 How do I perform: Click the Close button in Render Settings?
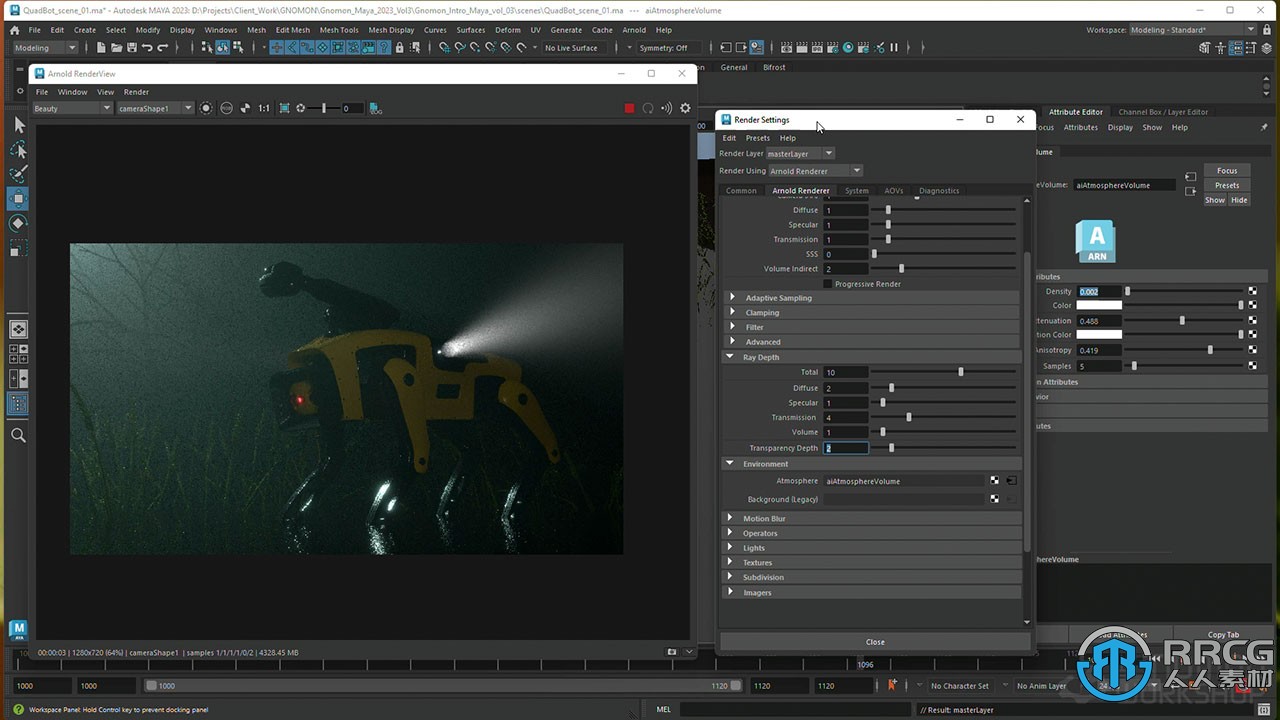tap(875, 642)
